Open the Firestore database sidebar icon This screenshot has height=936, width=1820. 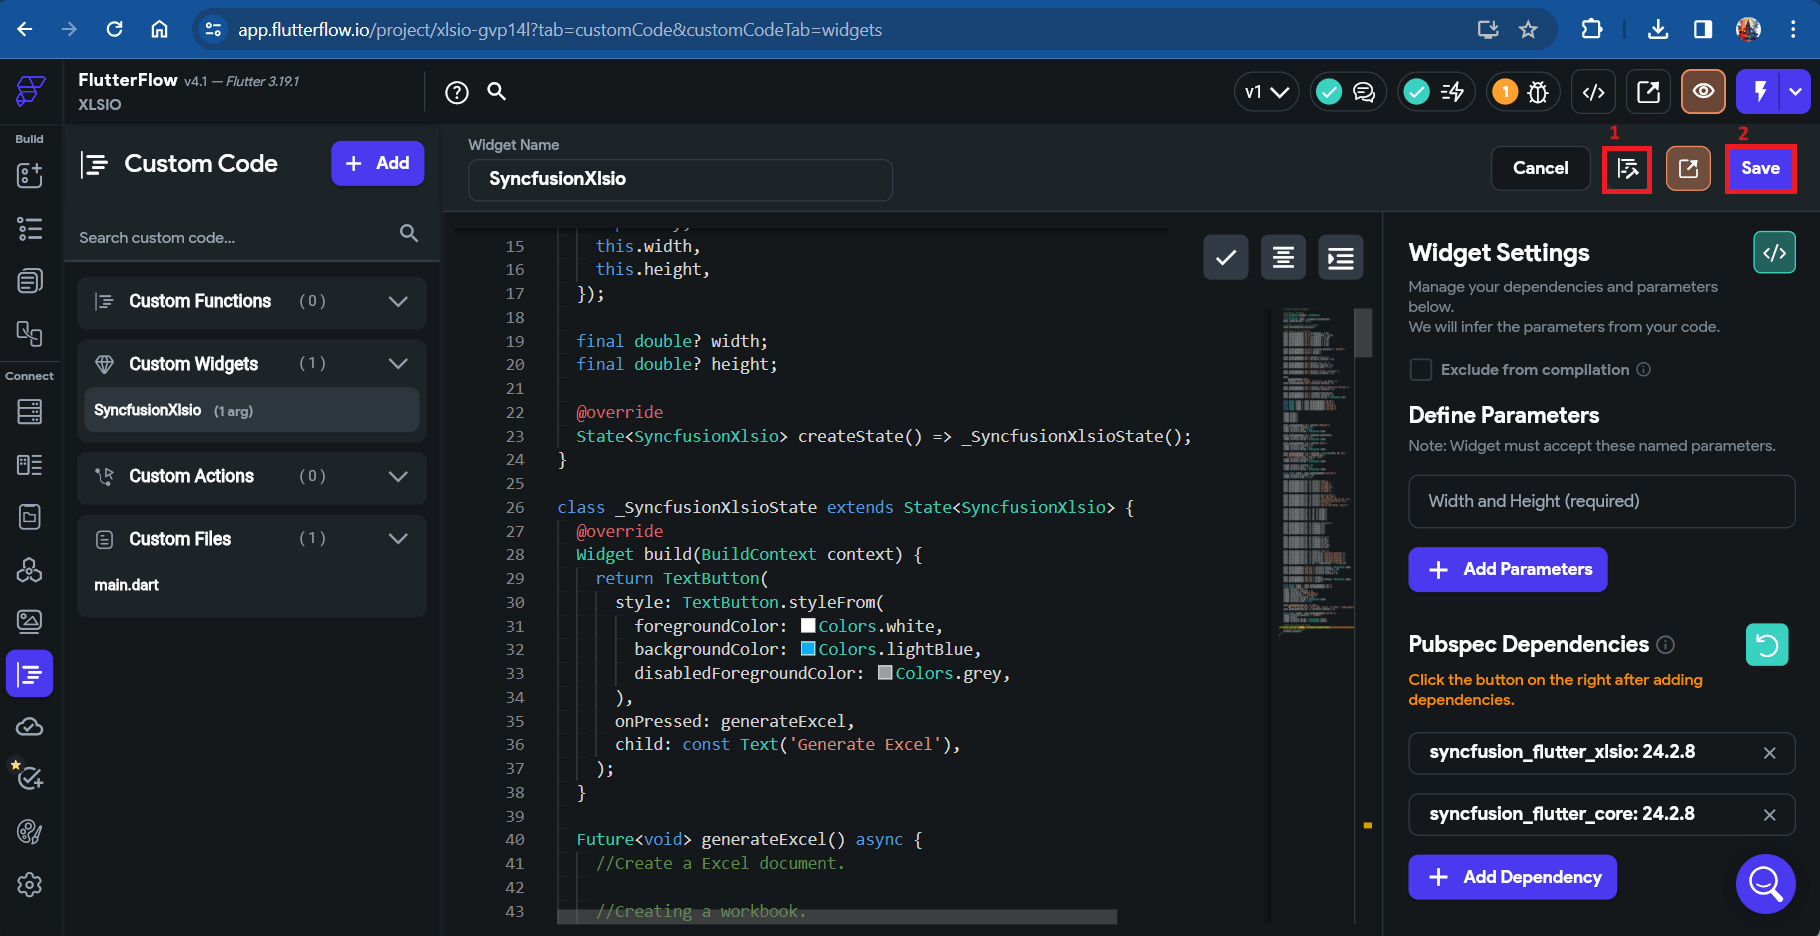30,411
